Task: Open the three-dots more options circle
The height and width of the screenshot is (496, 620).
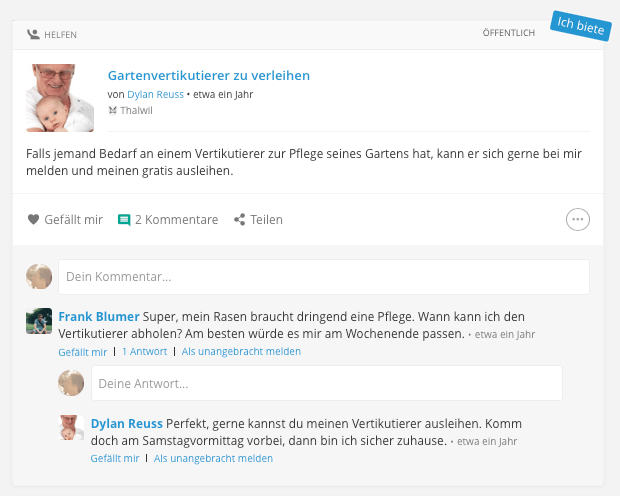Action: [577, 219]
